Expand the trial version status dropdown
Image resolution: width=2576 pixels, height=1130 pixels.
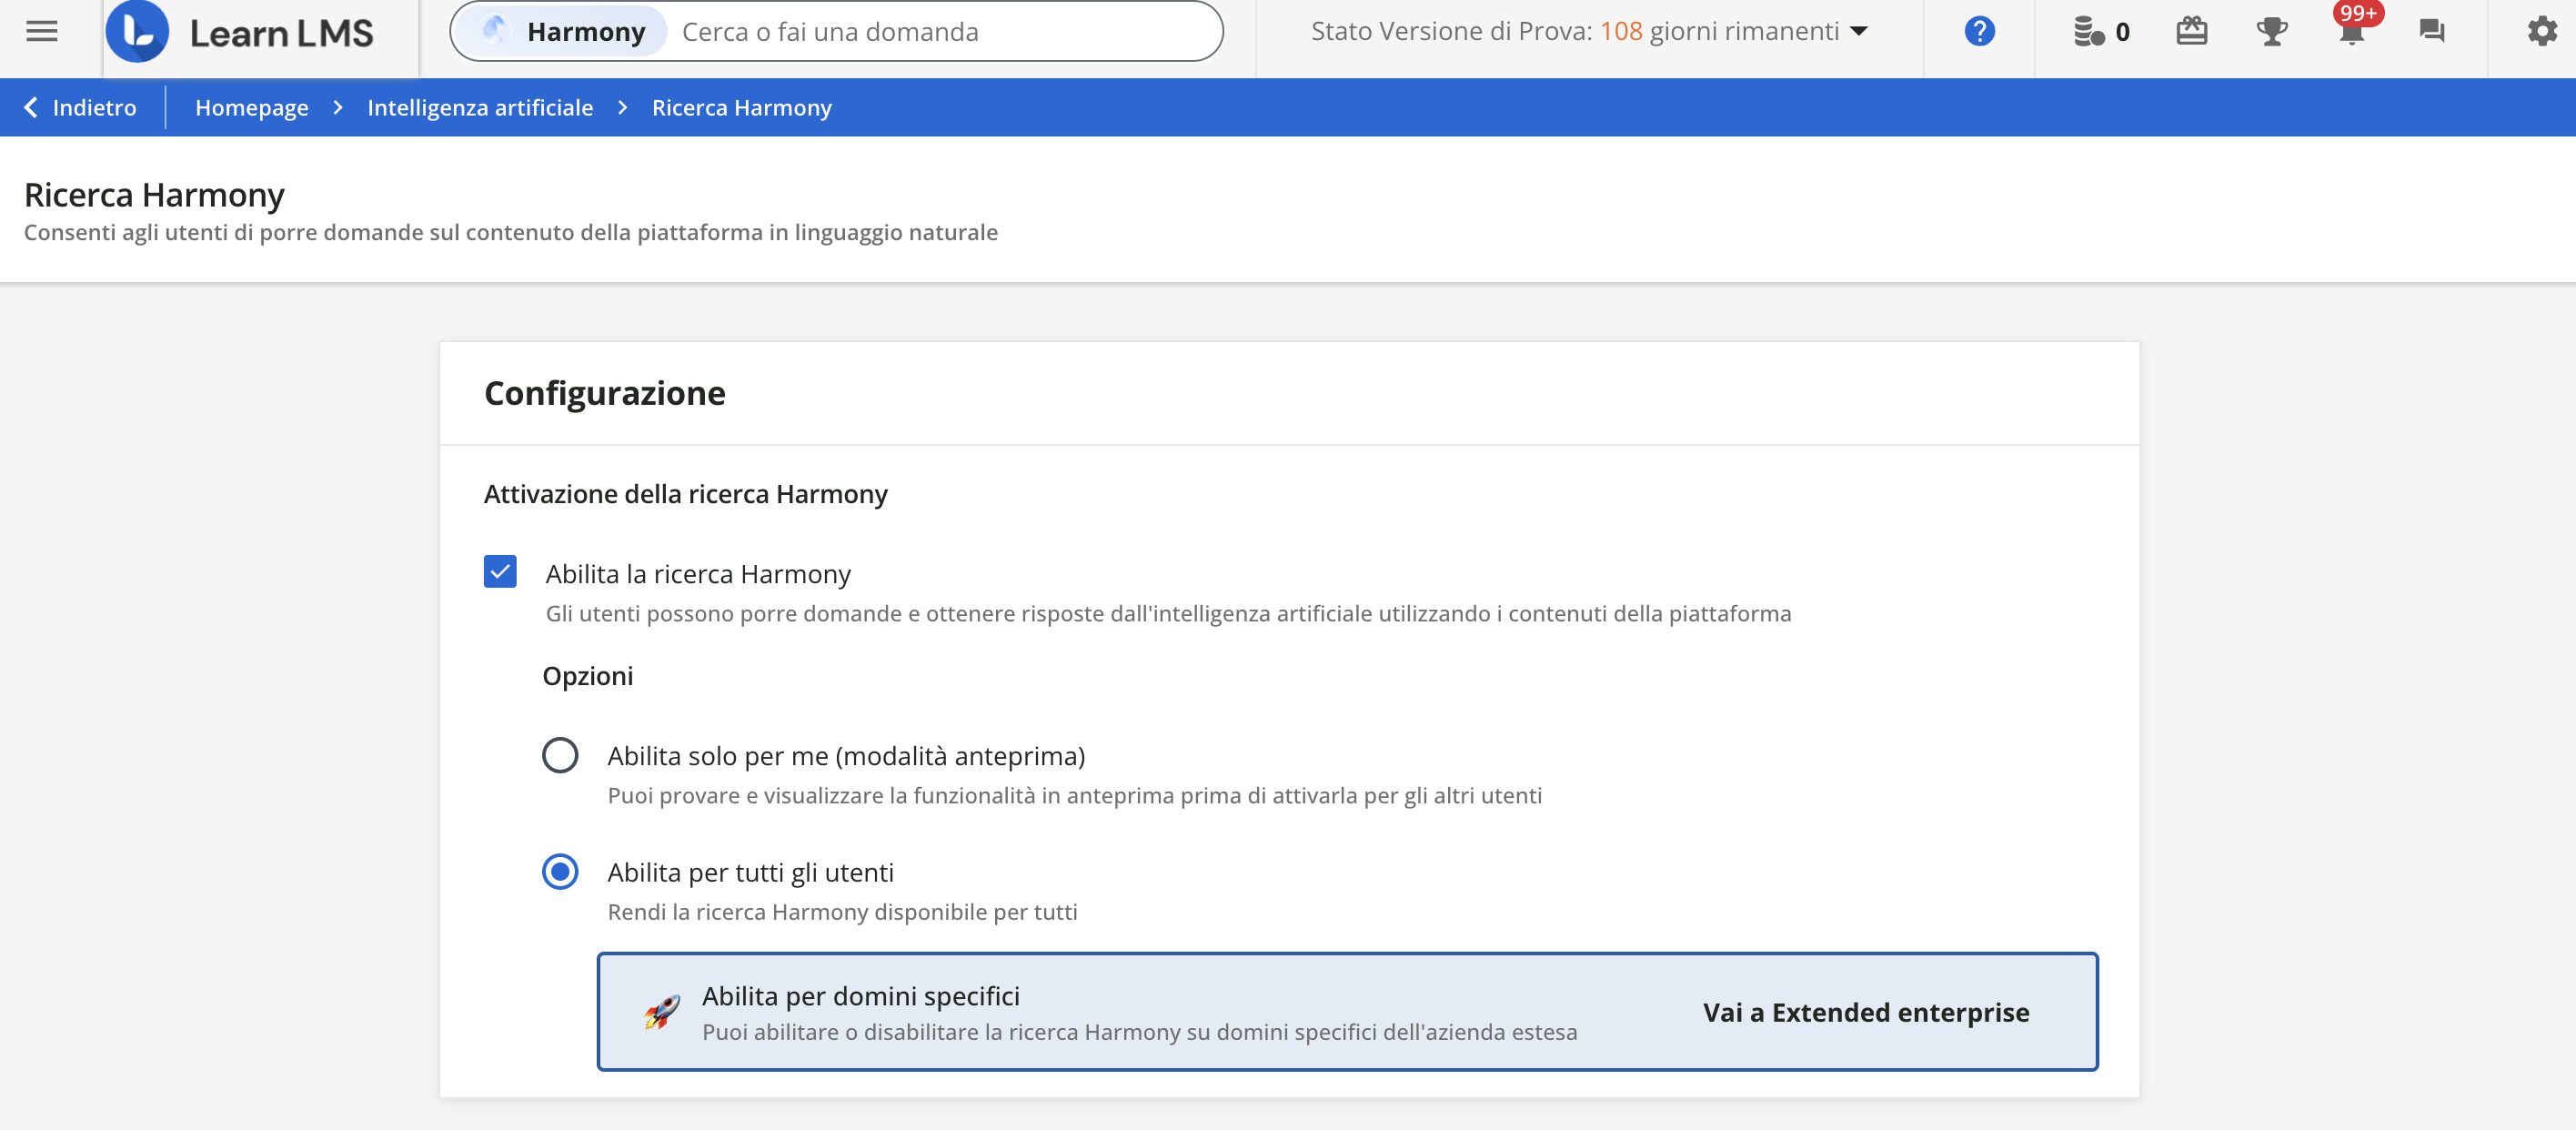point(1859,32)
